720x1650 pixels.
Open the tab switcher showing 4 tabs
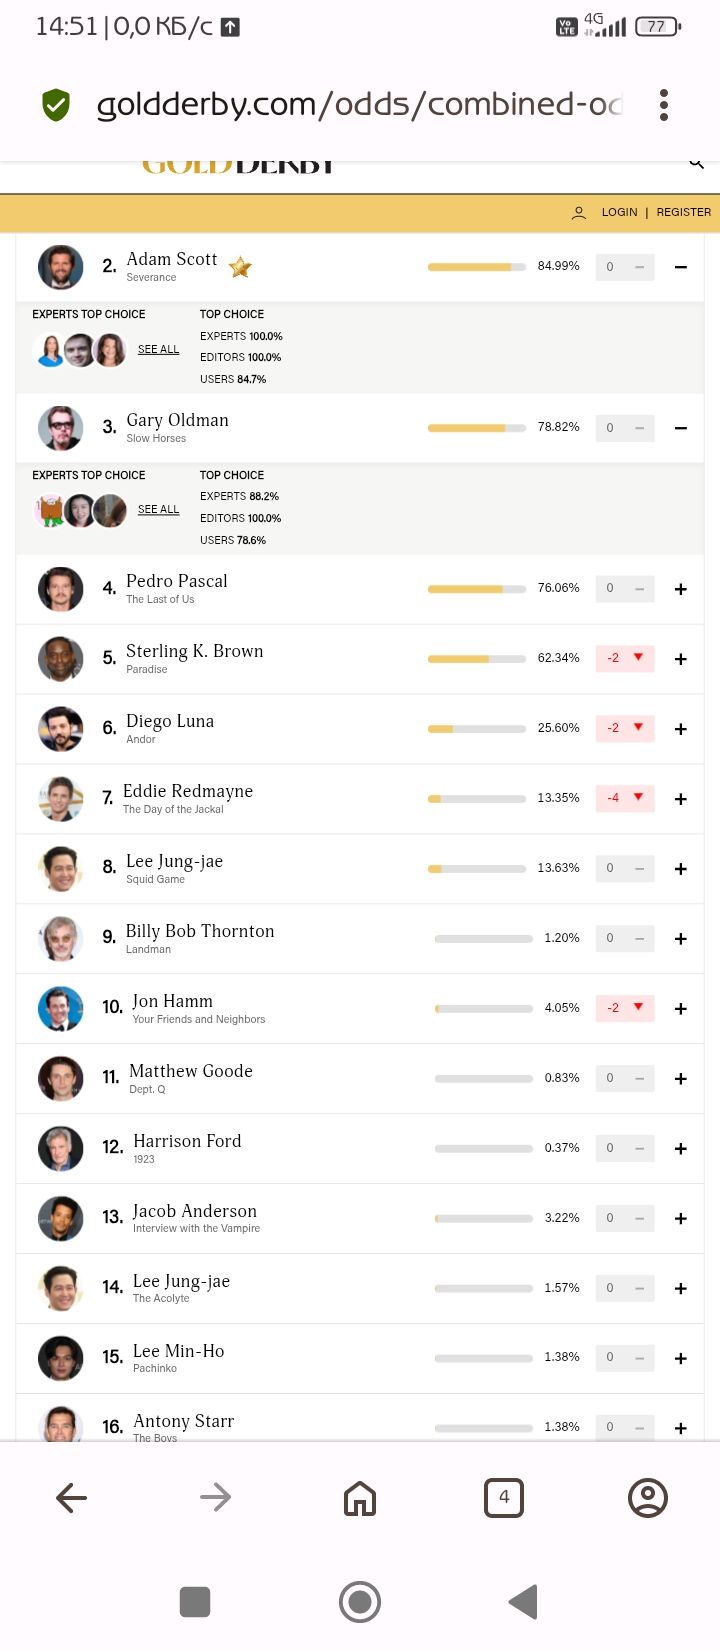point(504,1497)
